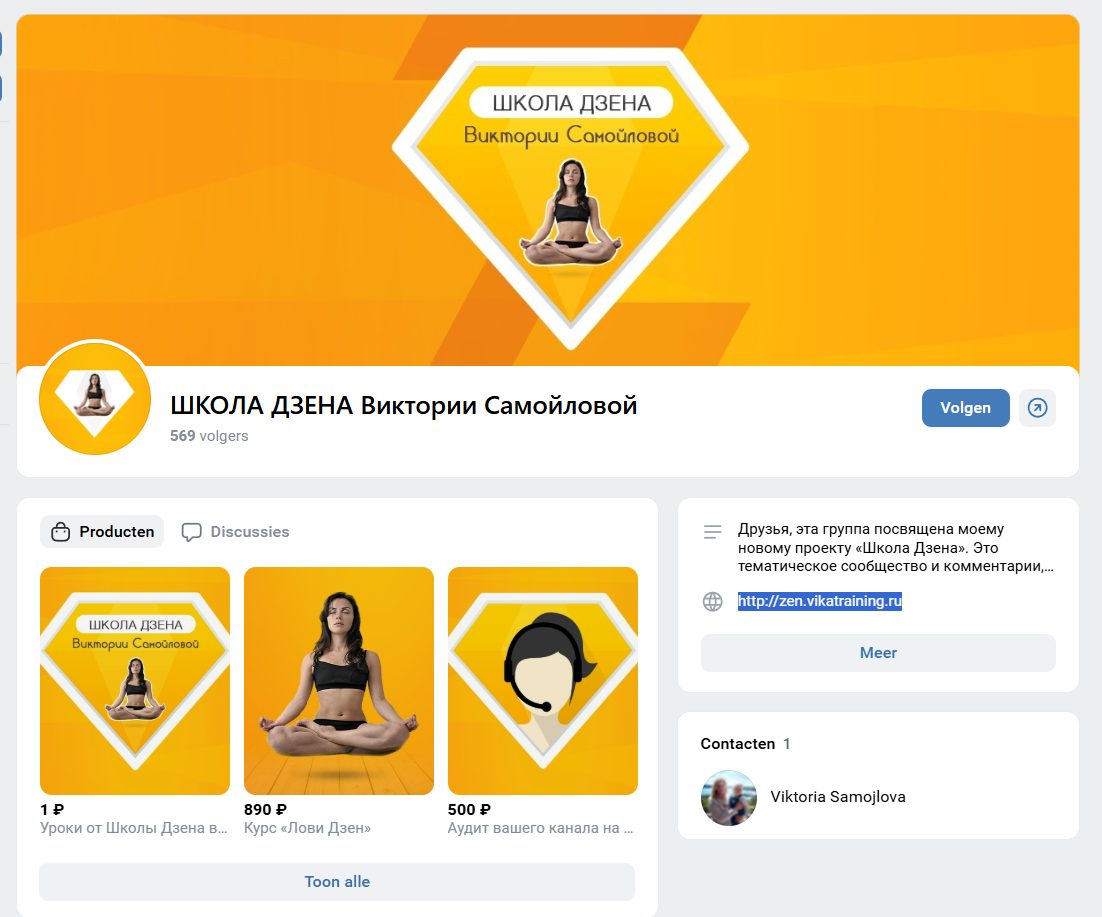
Task: Click the "890 ₽" price
Action: coord(265,809)
